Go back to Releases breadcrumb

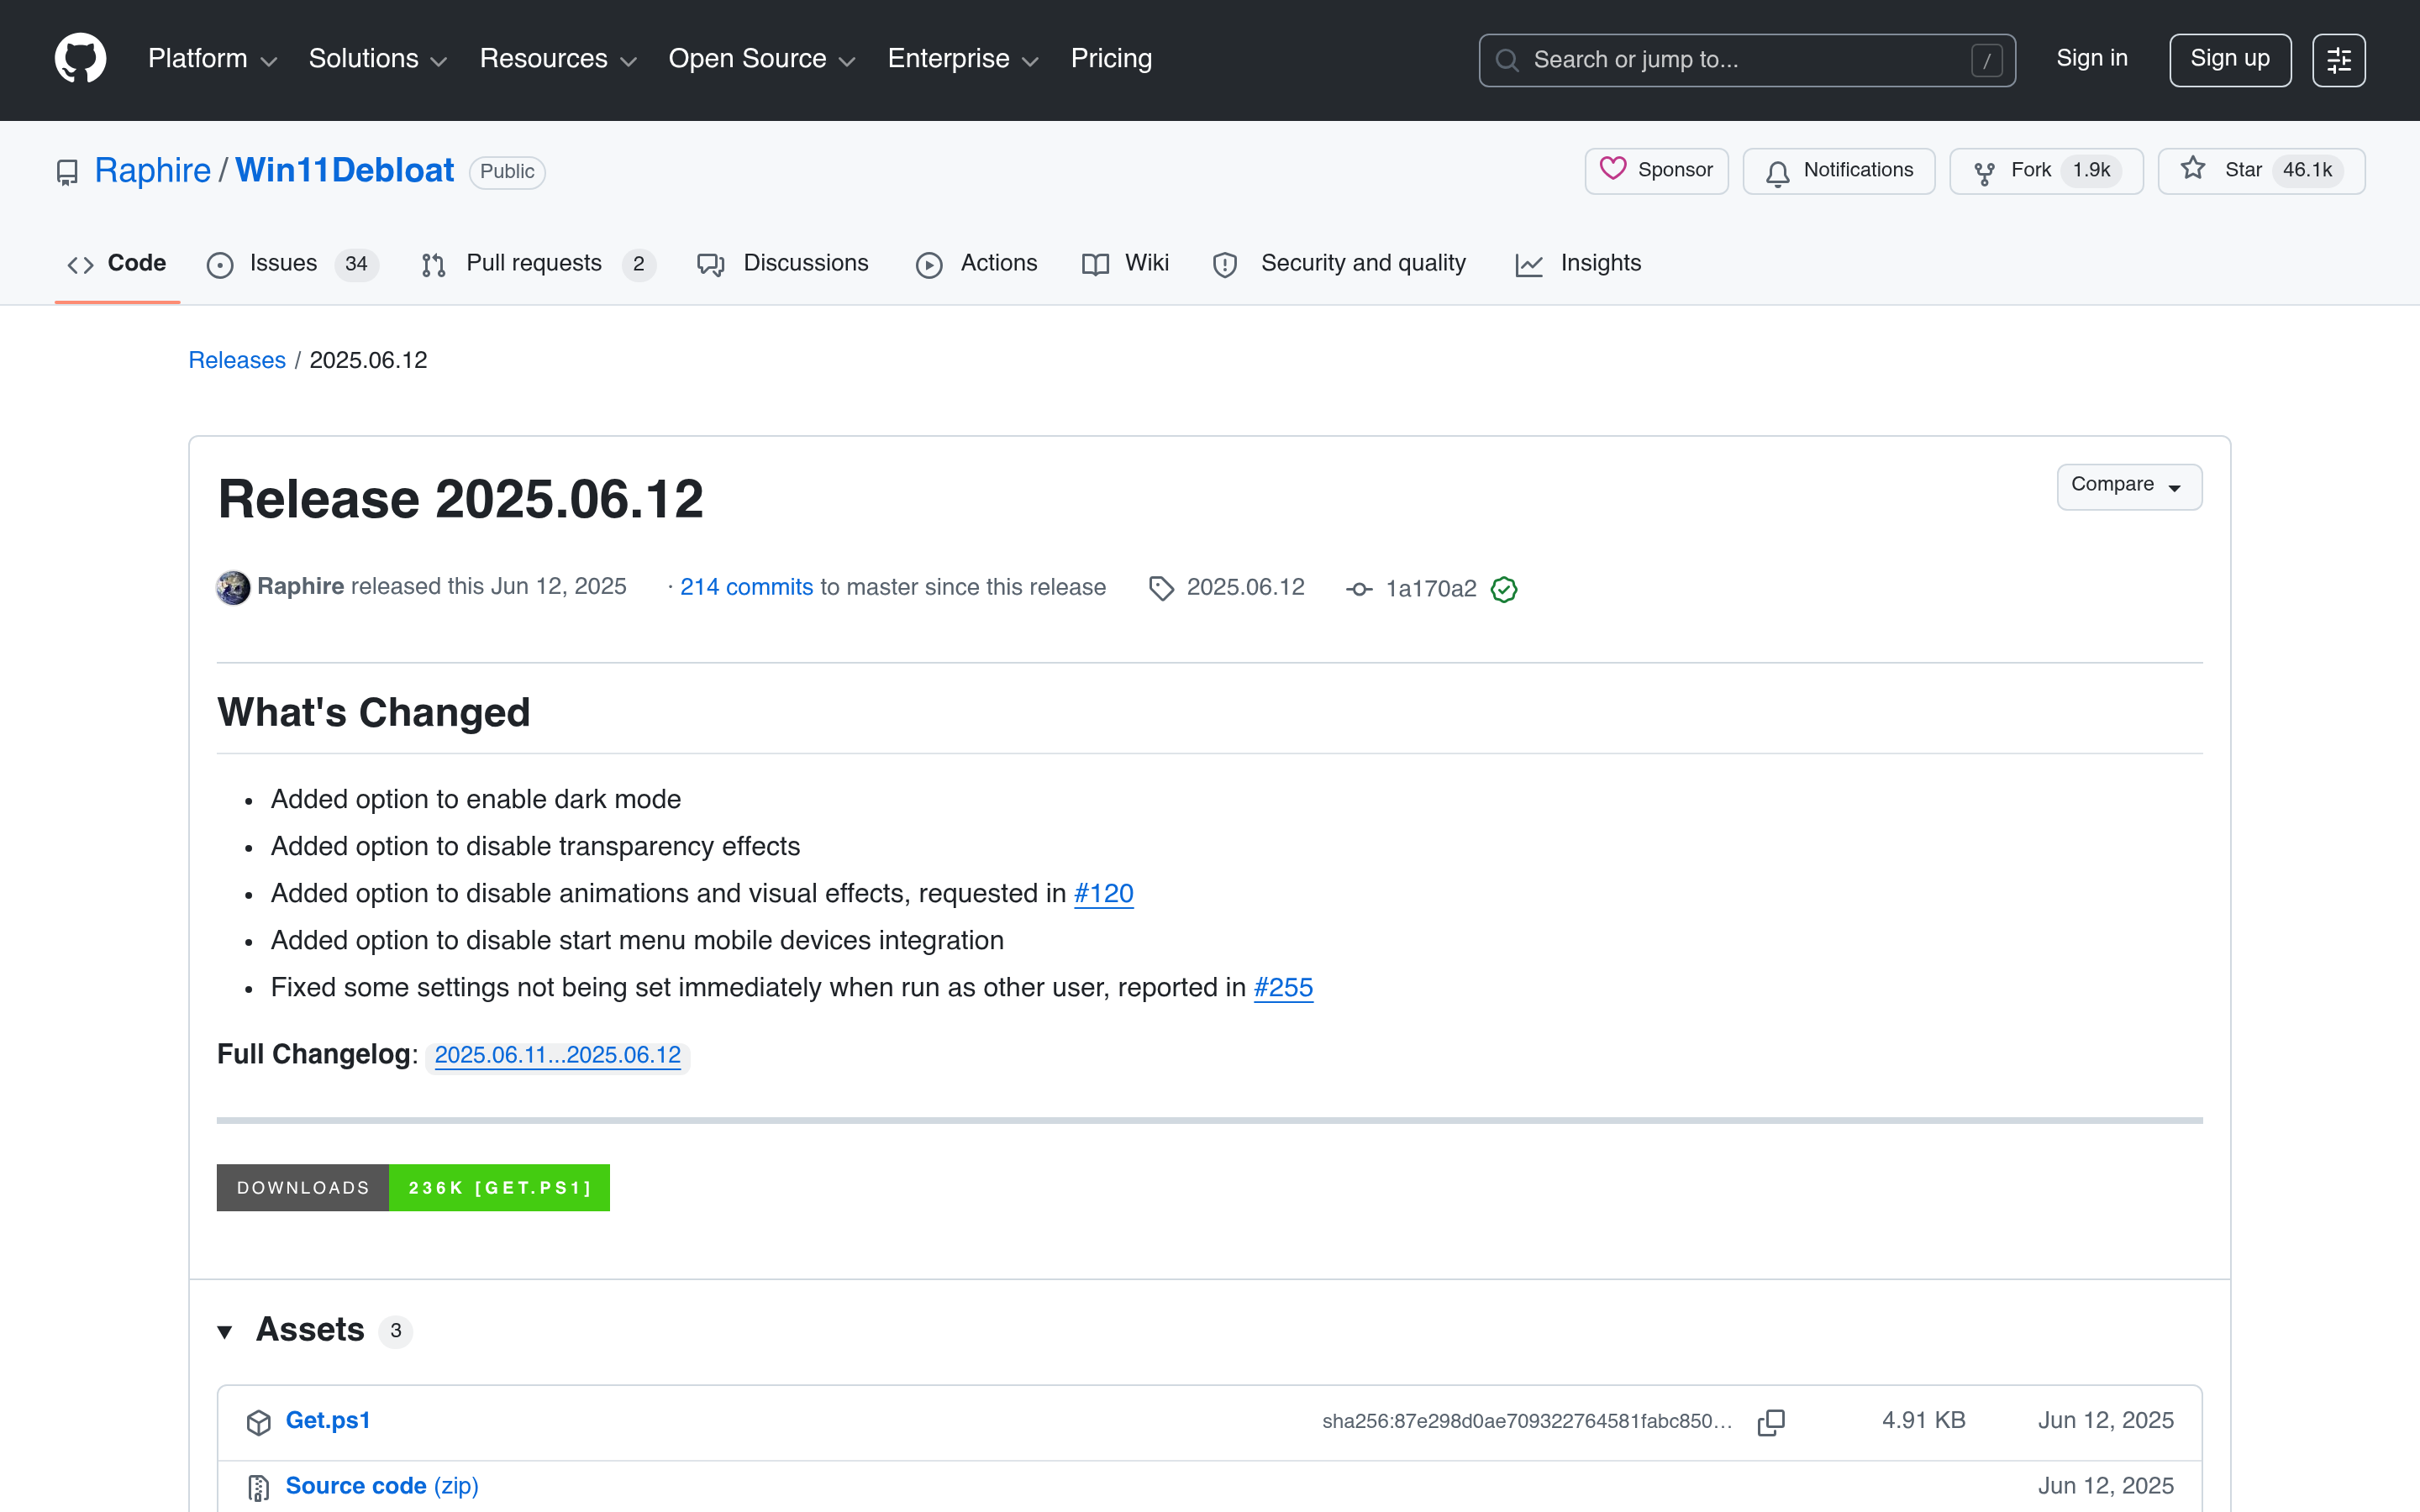(x=237, y=360)
